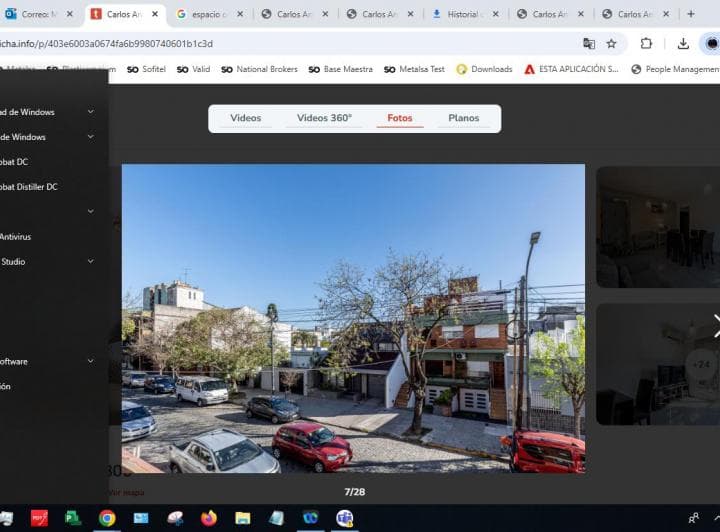Select the Videos 360° tab
Screen dimensions: 720x532
[x=324, y=118]
